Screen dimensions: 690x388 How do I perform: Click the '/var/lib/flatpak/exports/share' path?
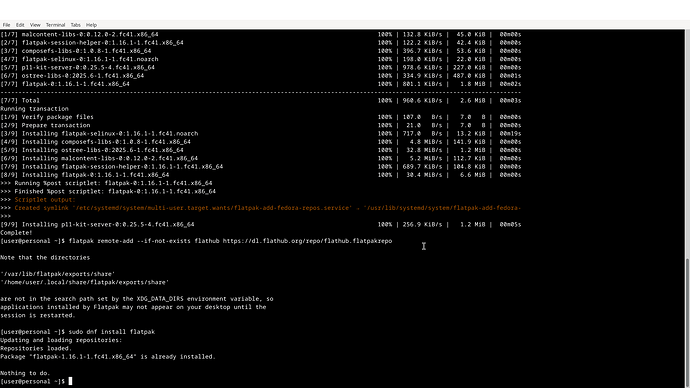click(x=58, y=274)
